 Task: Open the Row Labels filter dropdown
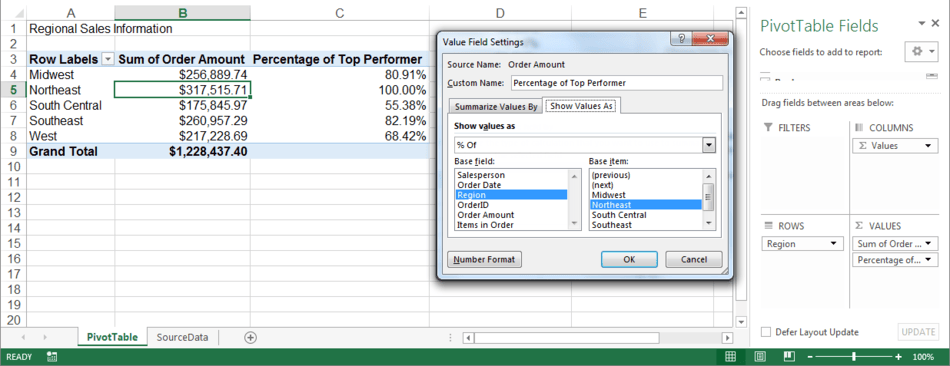[x=108, y=59]
